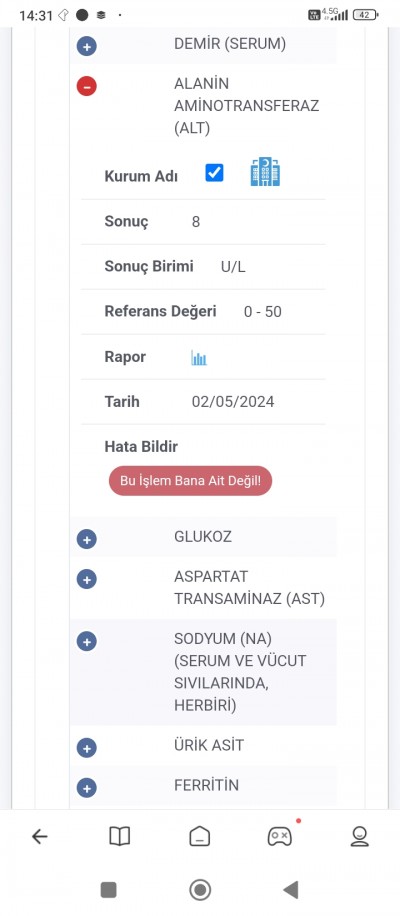Open the profile person icon

pos(360,837)
